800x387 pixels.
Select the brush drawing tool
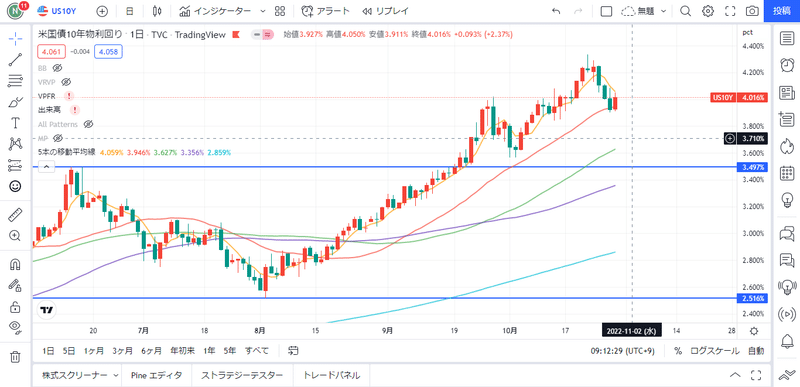point(15,101)
